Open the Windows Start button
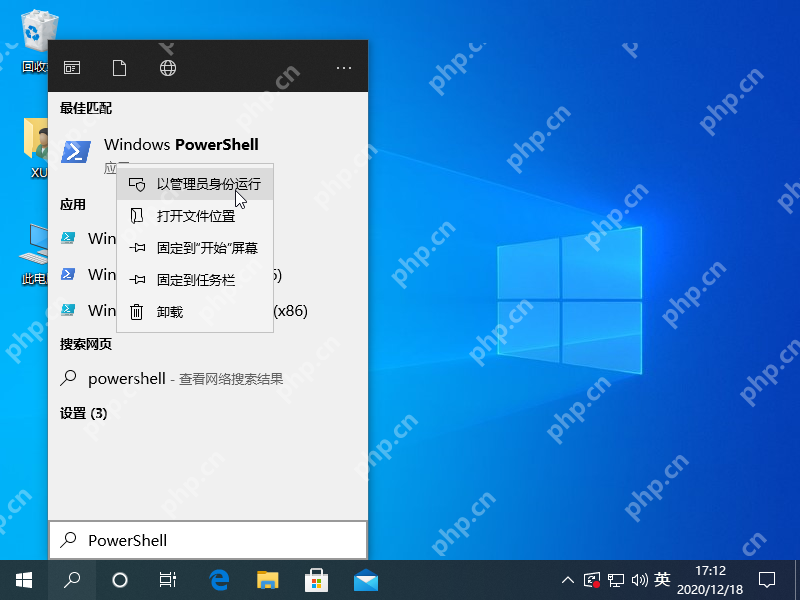Screen dimensions: 800x600 click(24, 579)
